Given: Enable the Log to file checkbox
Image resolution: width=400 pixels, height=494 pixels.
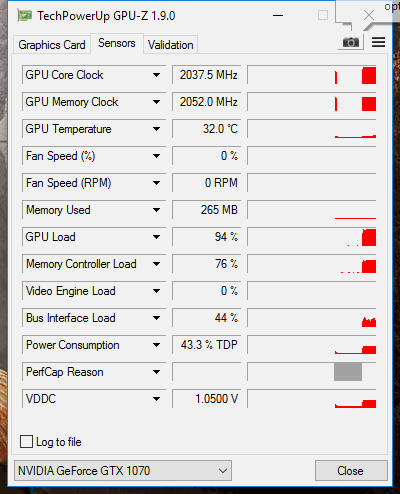Looking at the screenshot, I should pyautogui.click(x=26, y=441).
